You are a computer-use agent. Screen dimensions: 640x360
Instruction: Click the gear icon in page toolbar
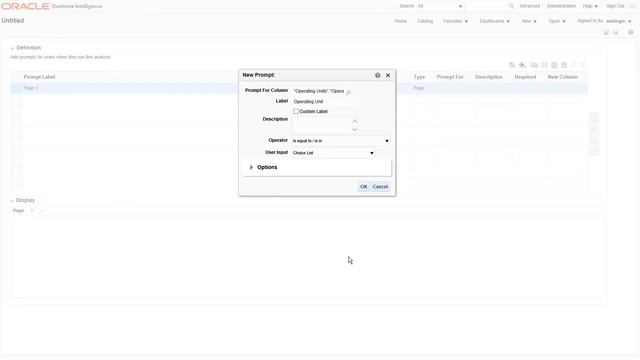[631, 32]
